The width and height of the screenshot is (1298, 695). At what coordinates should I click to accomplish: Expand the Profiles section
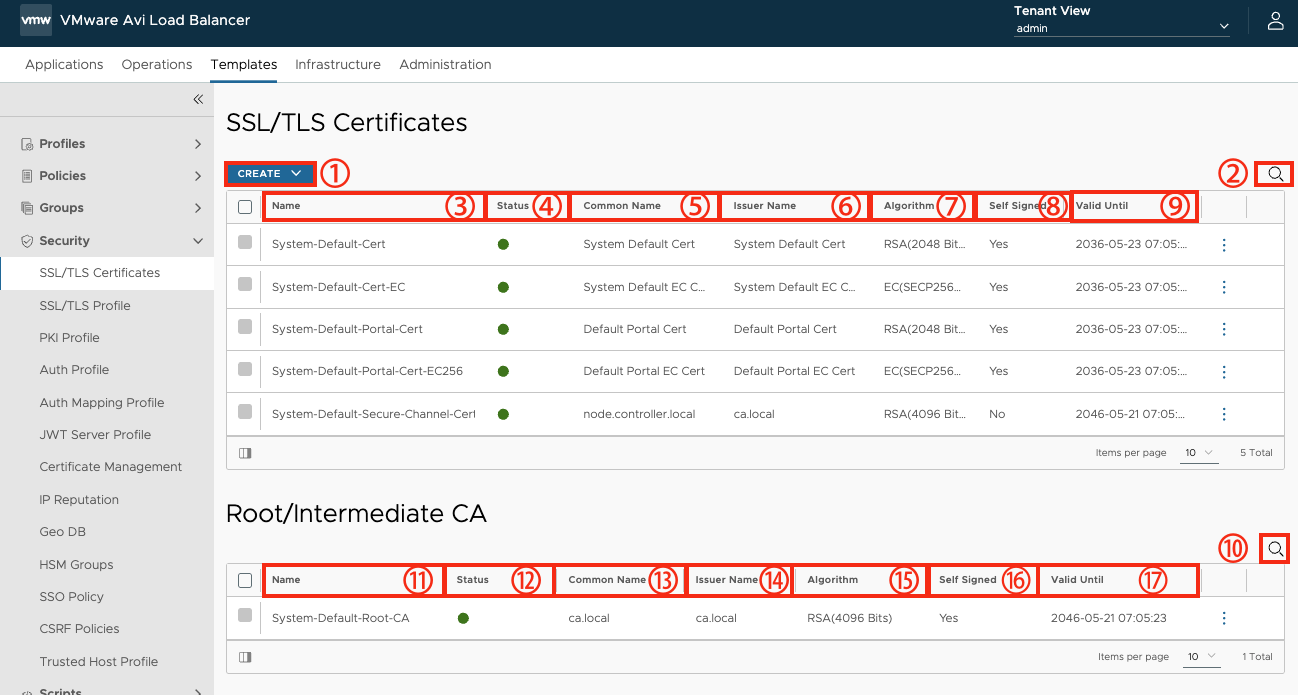pyautogui.click(x=198, y=144)
